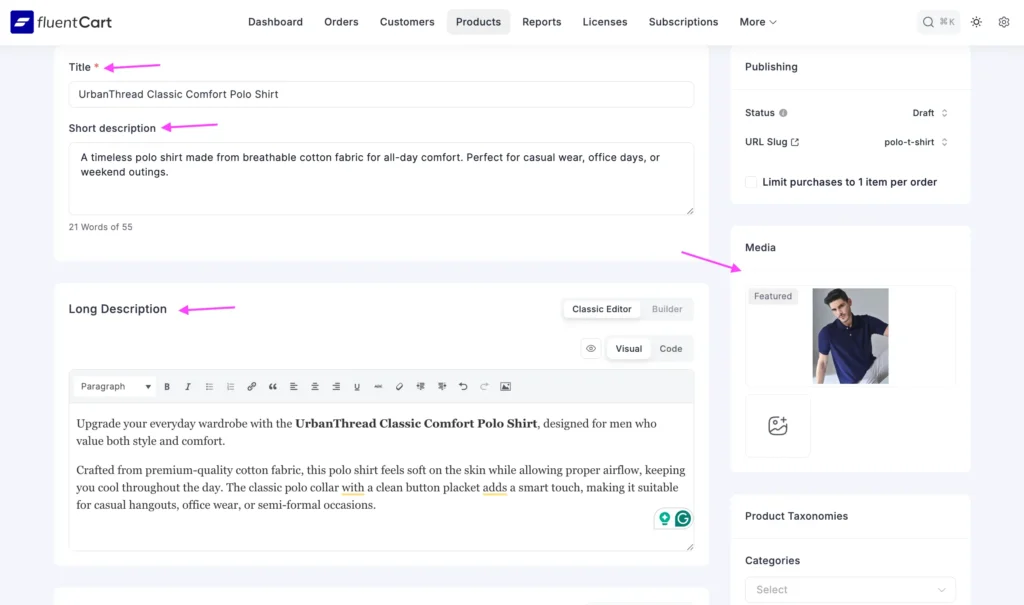Screen dimensions: 1024x605
Task: Add a blockquote from the toolbar
Action: tap(272, 386)
